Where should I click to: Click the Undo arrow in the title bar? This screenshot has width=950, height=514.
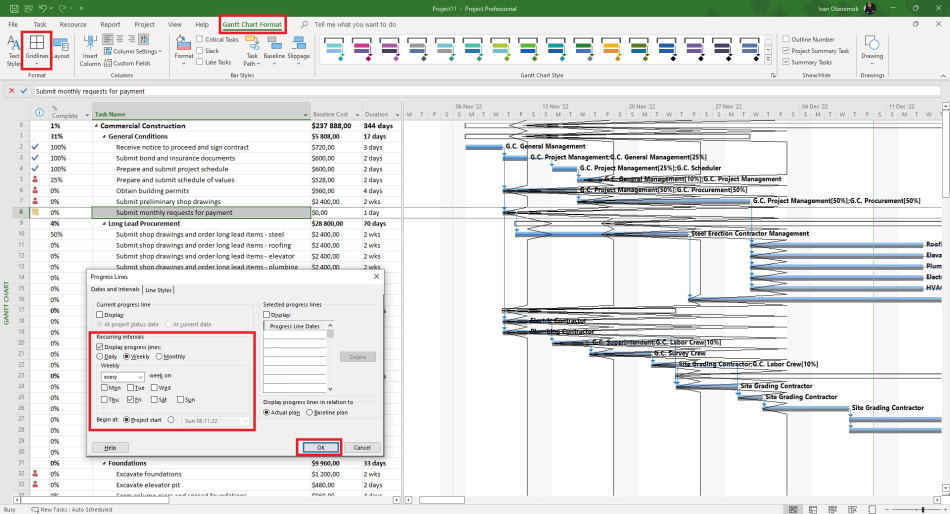(x=42, y=8)
